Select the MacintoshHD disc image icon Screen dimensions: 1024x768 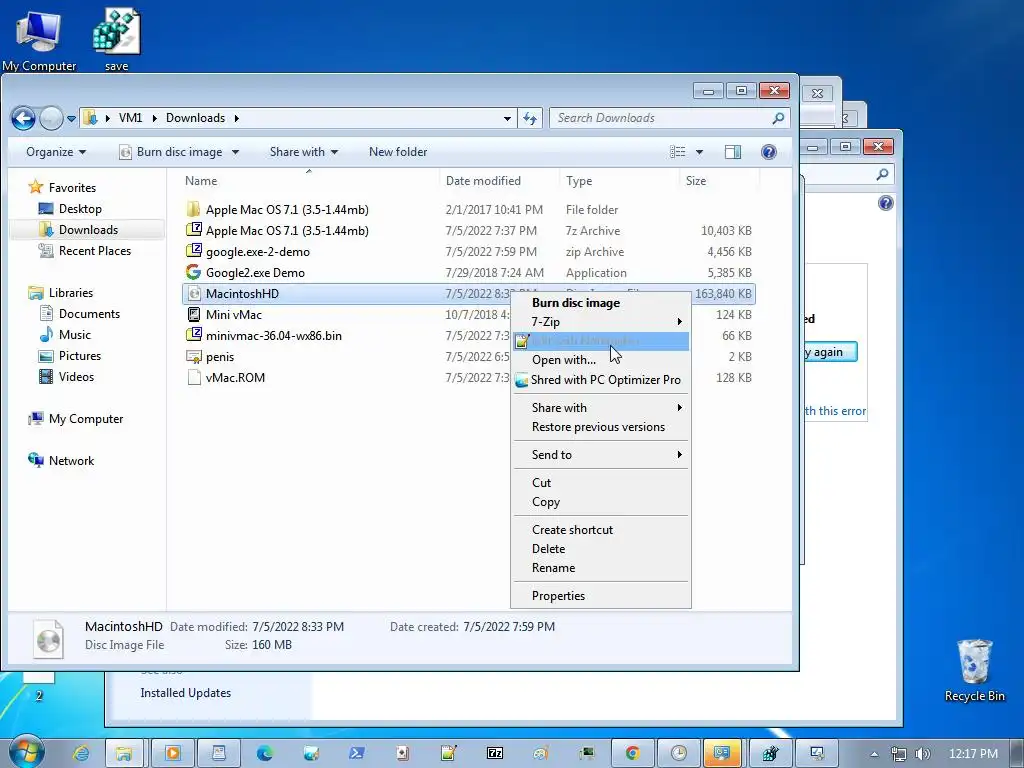pos(193,294)
